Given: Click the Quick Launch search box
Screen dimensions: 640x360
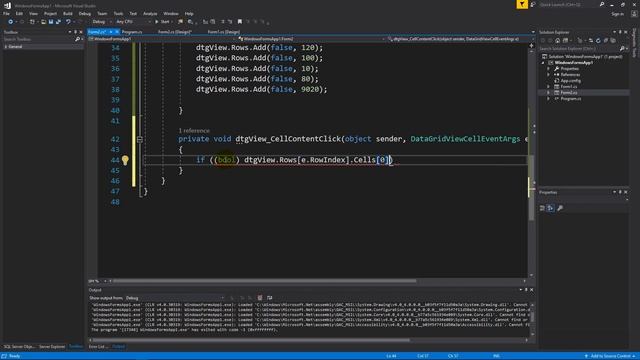Looking at the screenshot, I should click(568, 4).
